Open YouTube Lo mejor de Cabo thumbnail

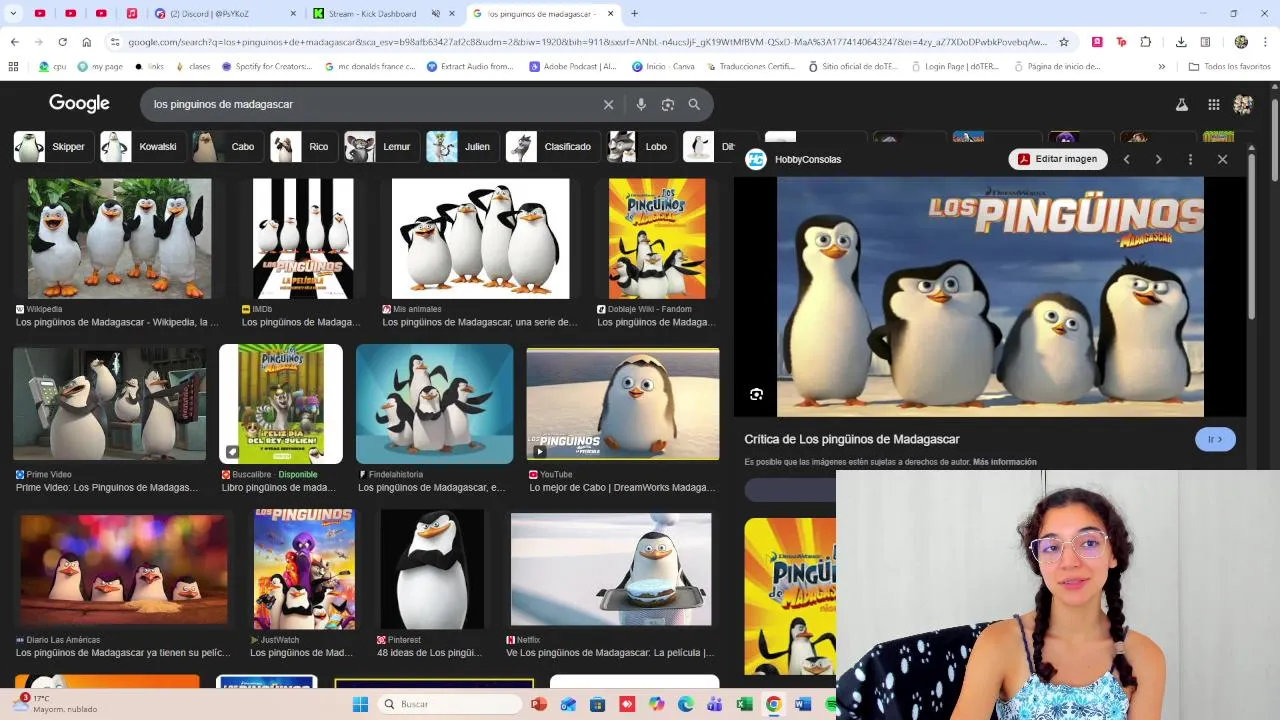click(x=622, y=404)
